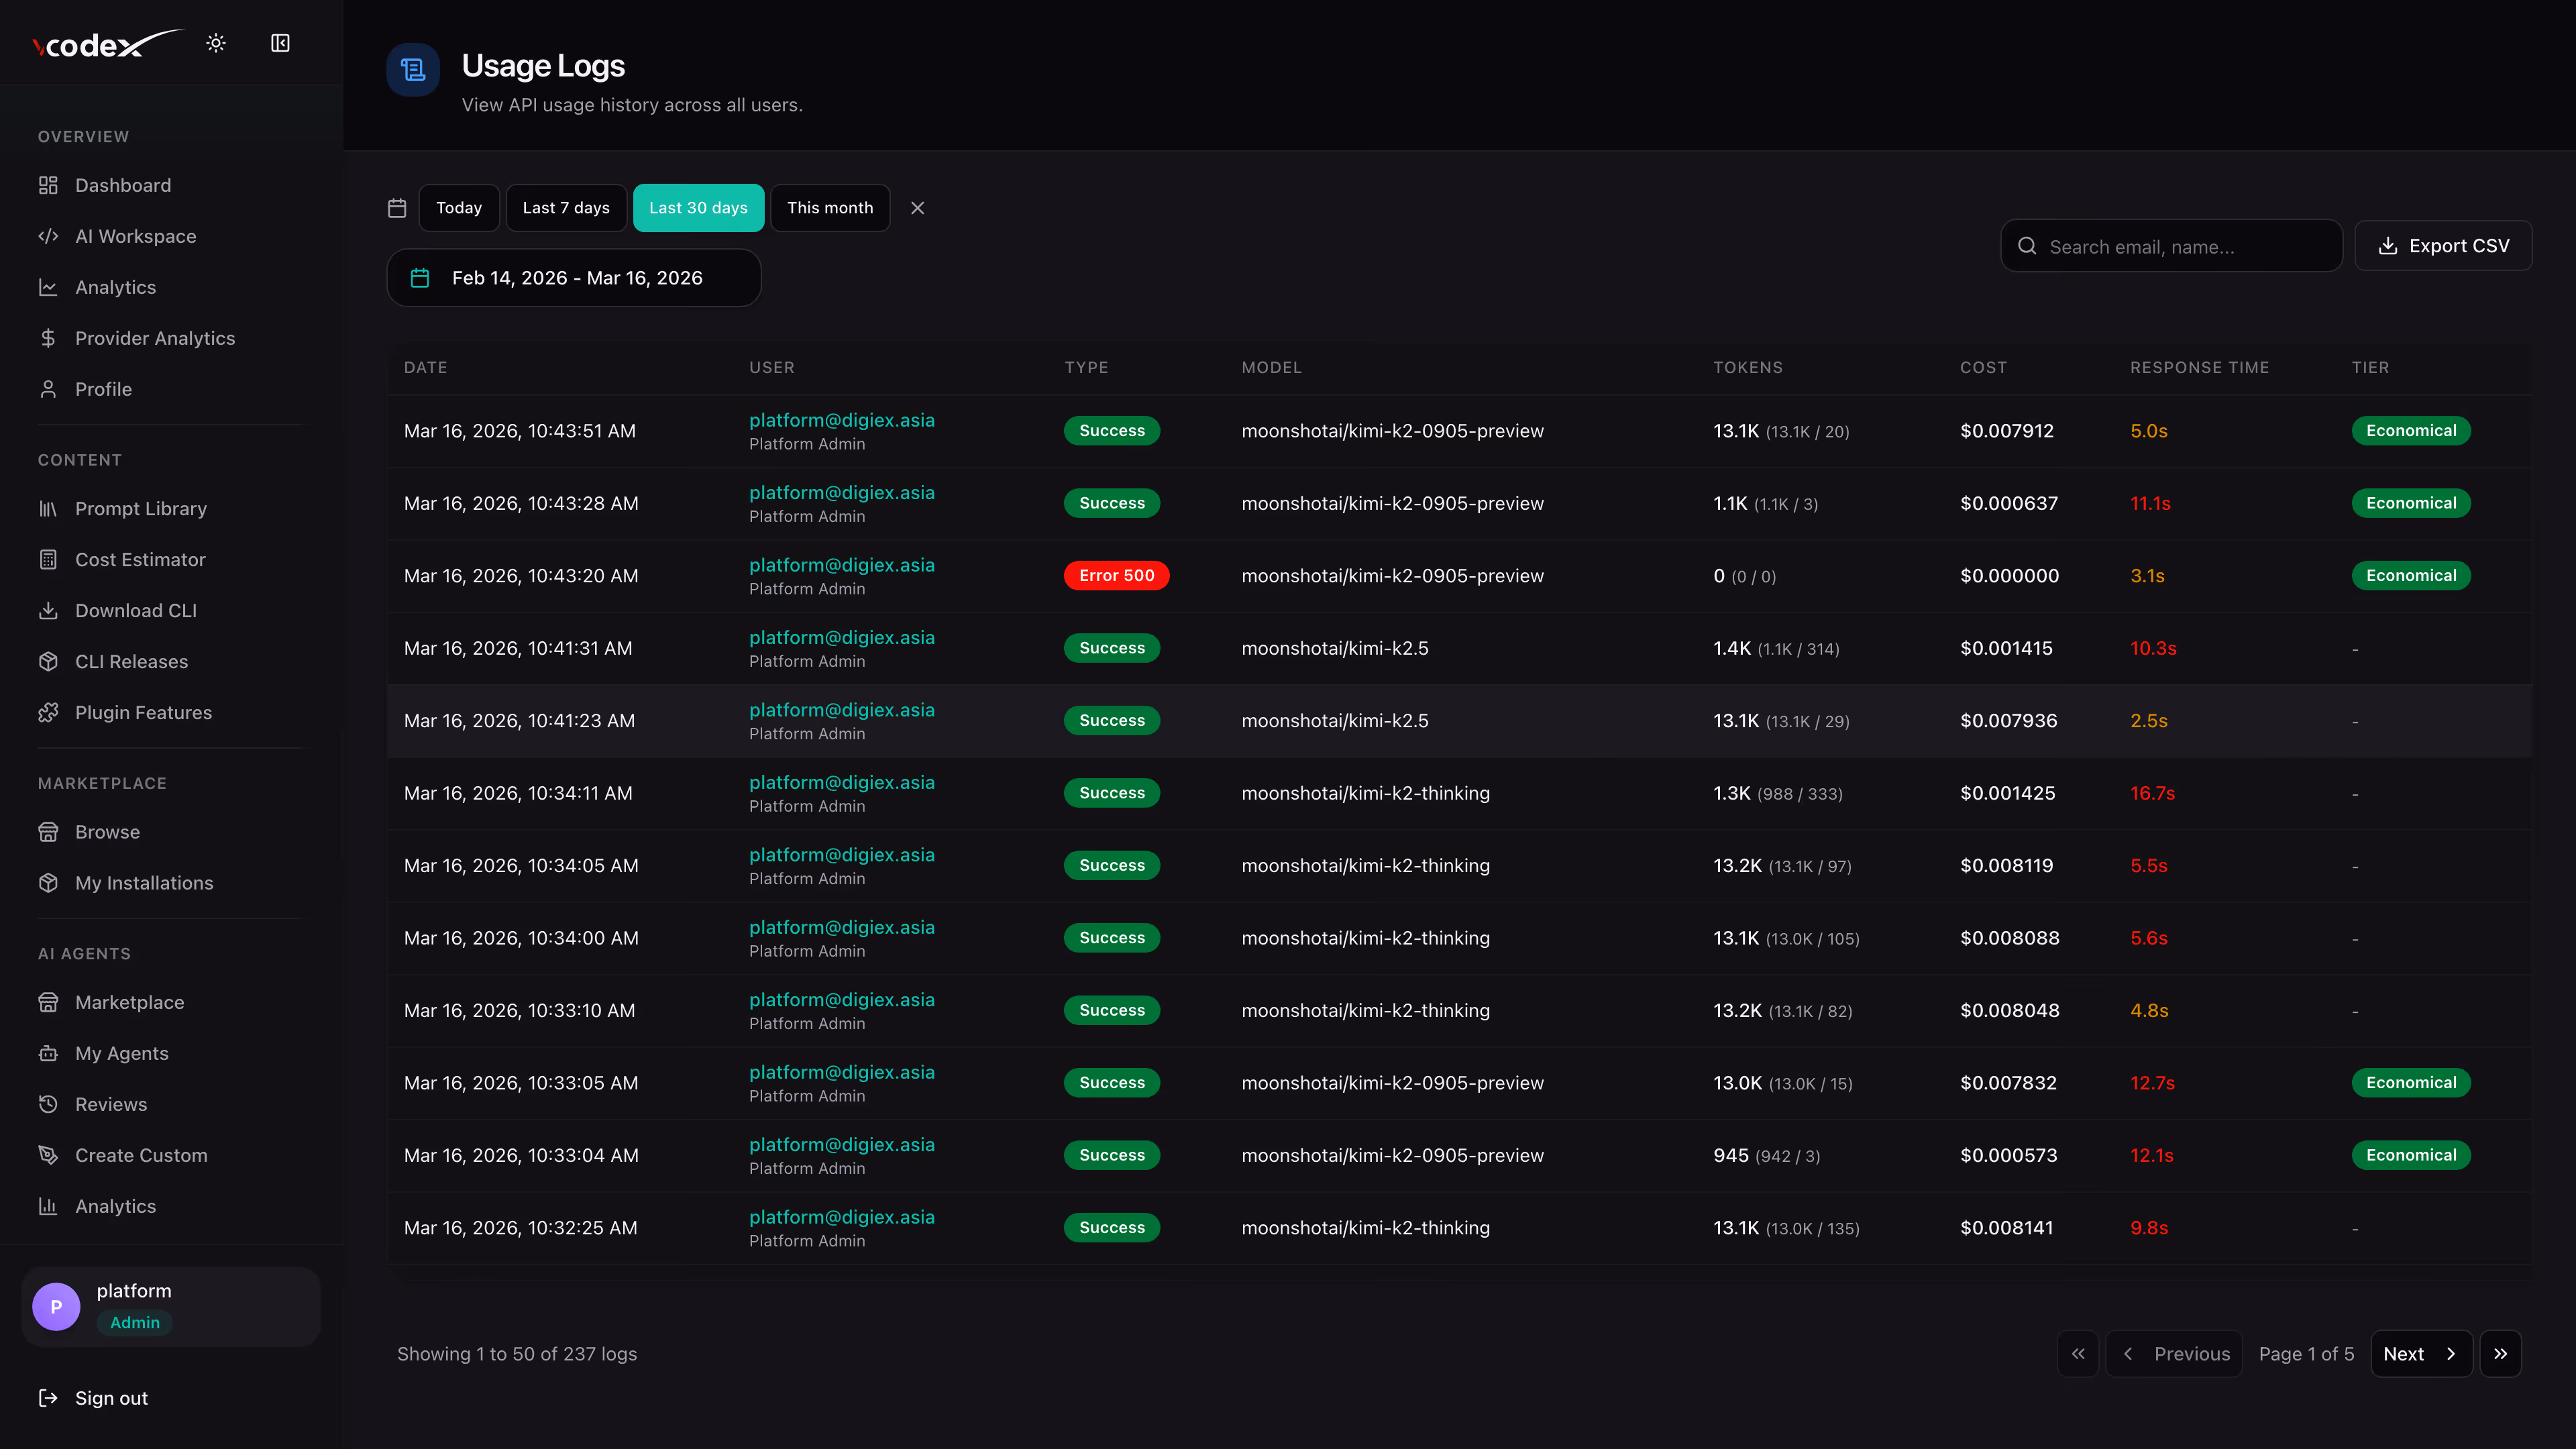The image size is (2576, 1449).
Task: Jump to last page double-chevron
Action: (x=2500, y=1354)
